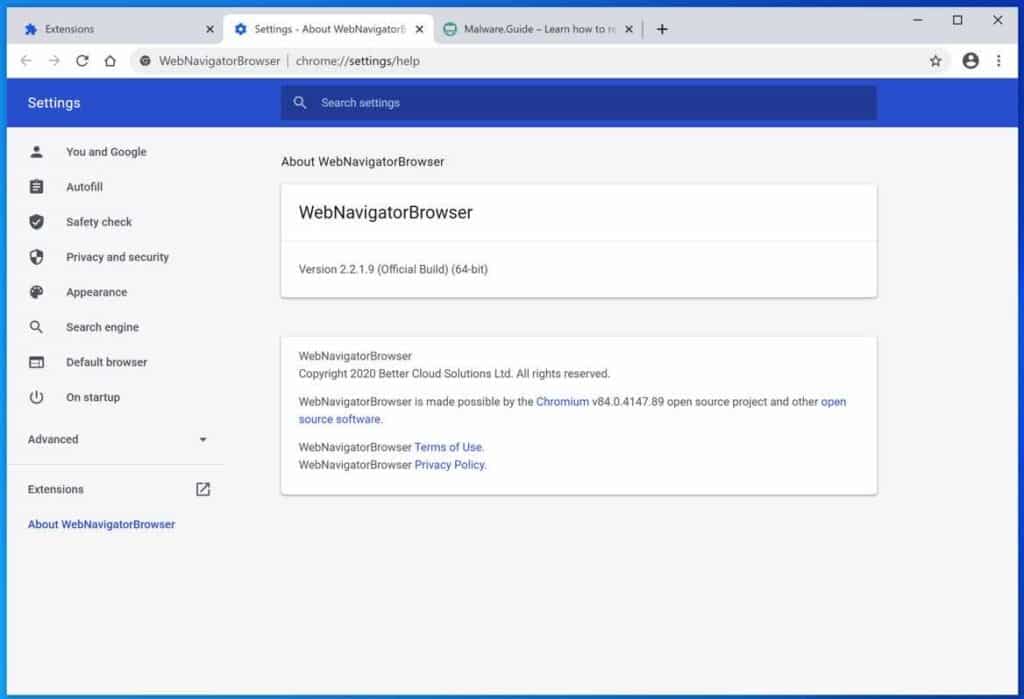The image size is (1024, 699).
Task: Click the On startup power icon
Action: (x=37, y=396)
